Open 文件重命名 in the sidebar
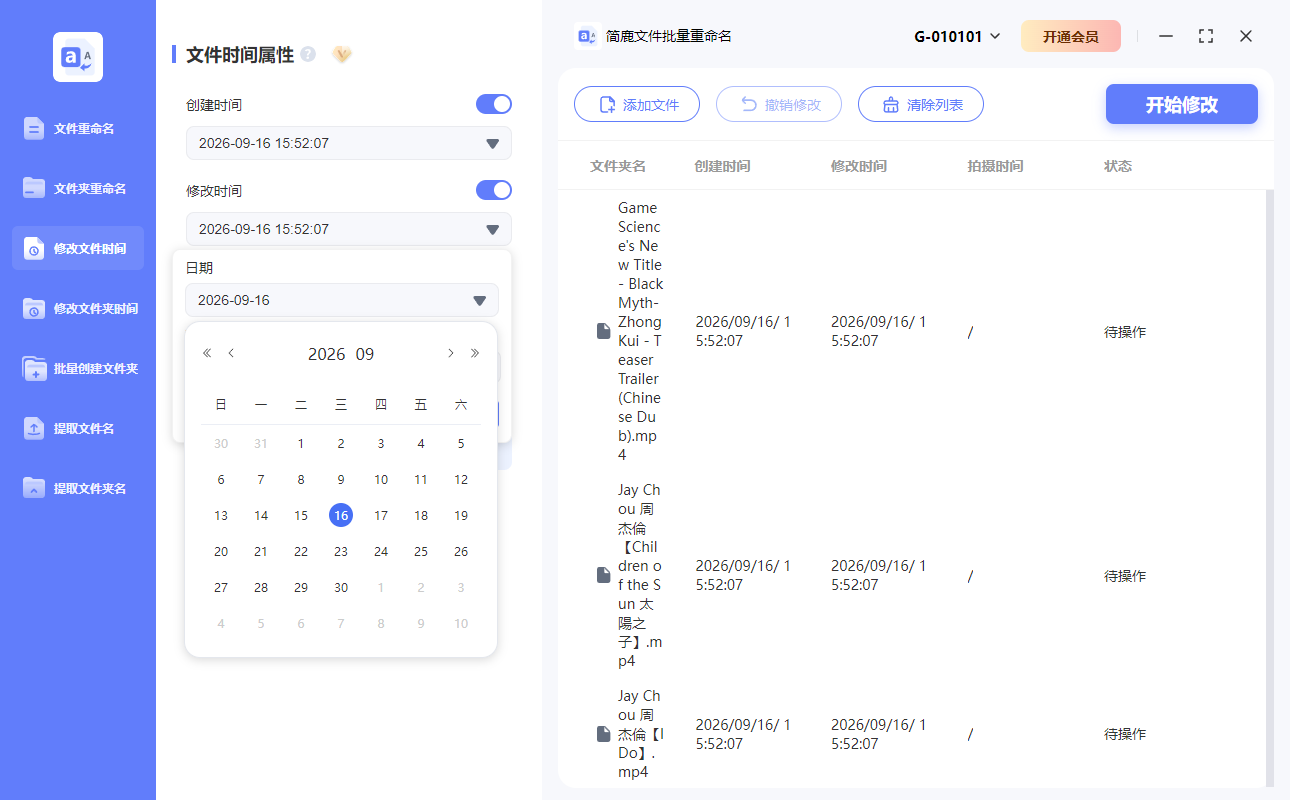 78,128
